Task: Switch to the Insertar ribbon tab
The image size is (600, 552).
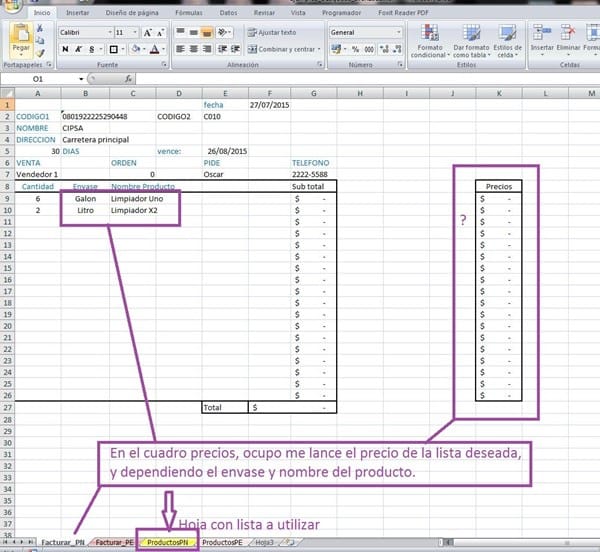Action: click(77, 13)
